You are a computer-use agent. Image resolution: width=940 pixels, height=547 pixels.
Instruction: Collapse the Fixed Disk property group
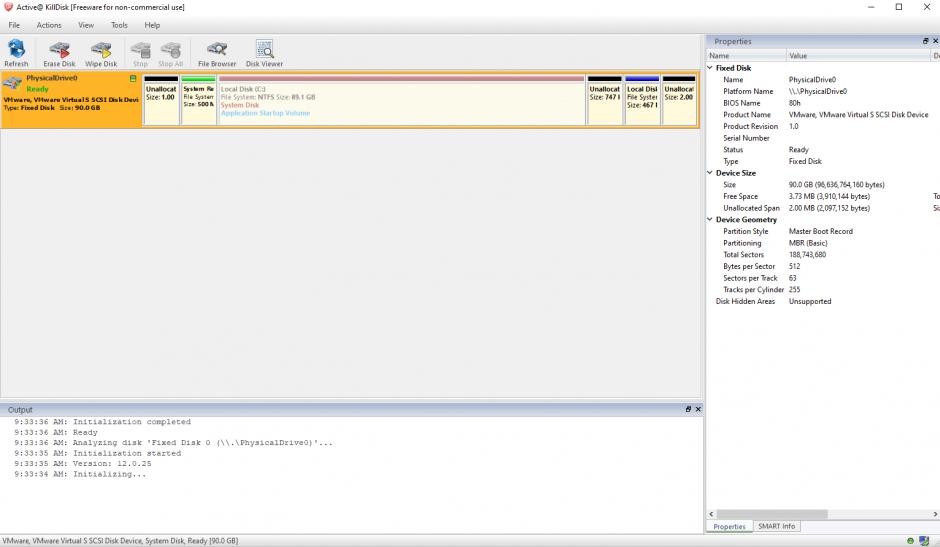[x=711, y=68]
